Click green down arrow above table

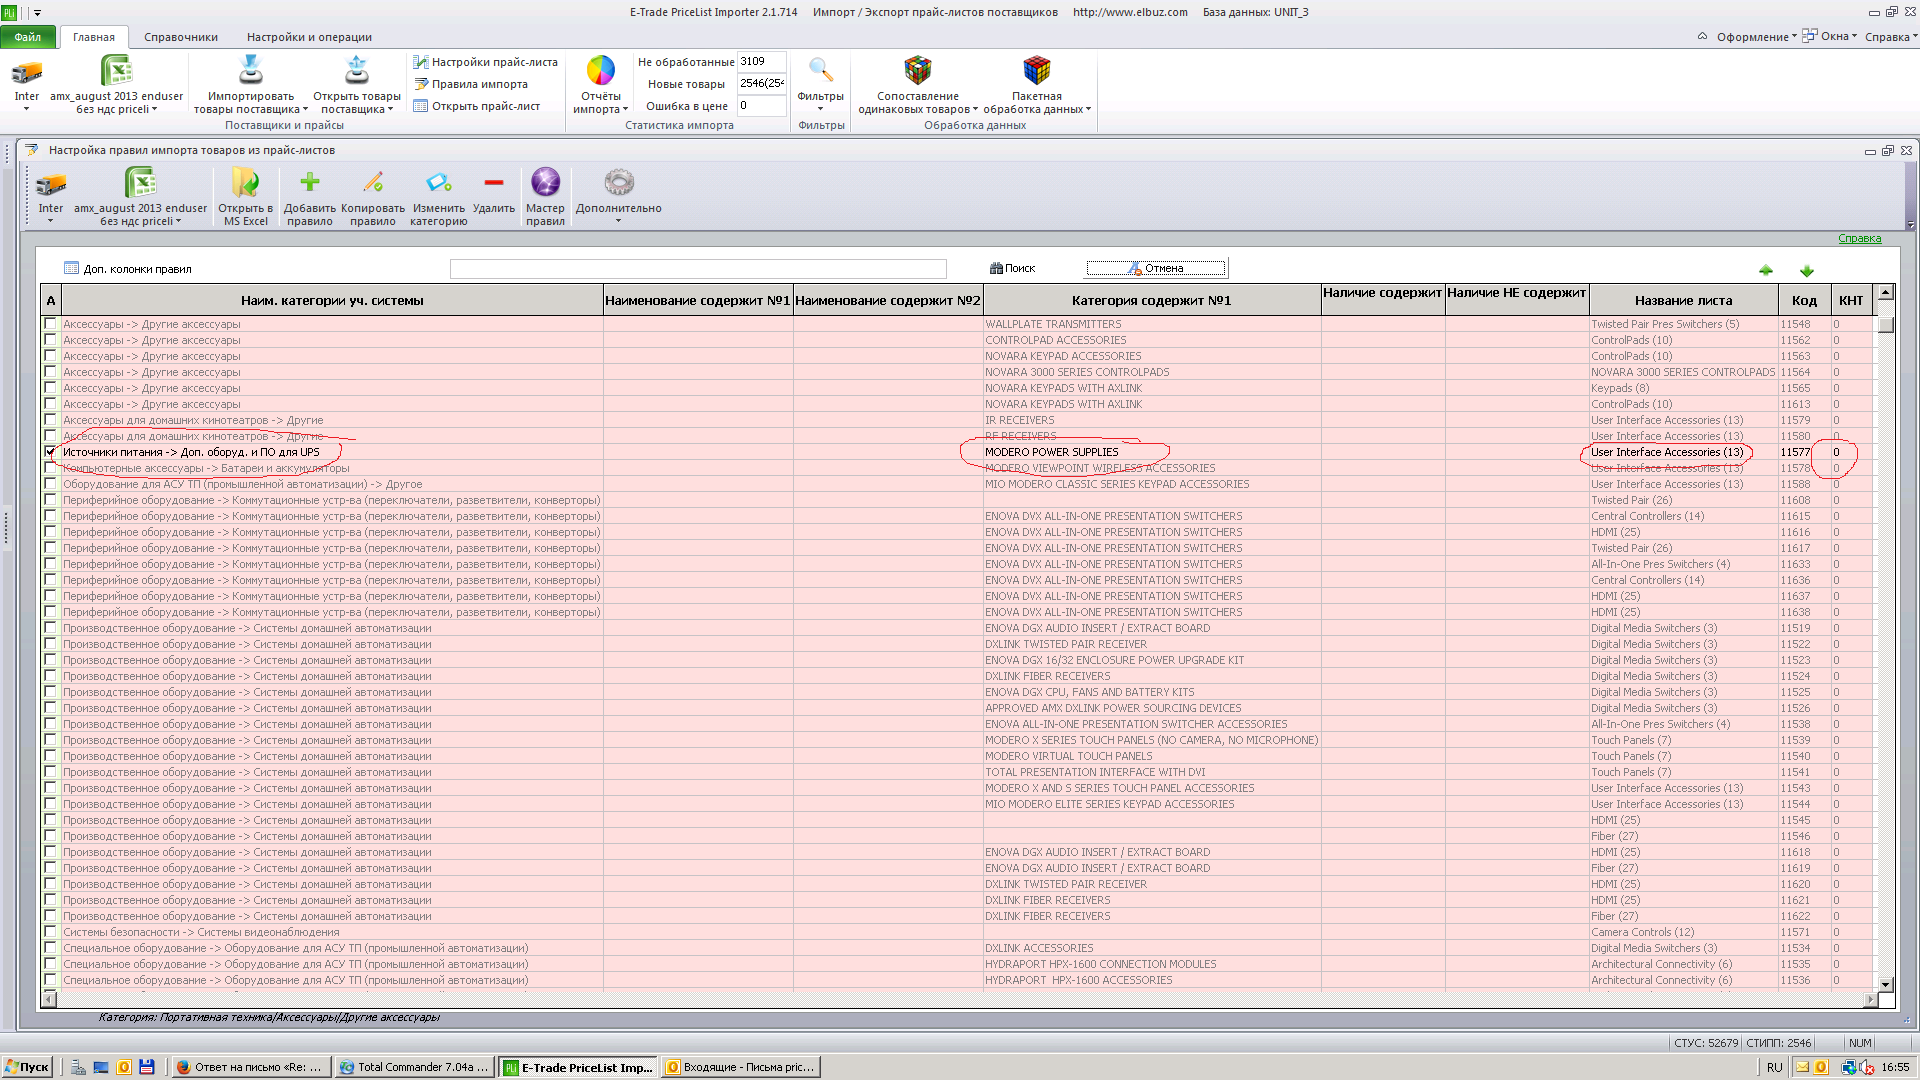[x=1807, y=271]
